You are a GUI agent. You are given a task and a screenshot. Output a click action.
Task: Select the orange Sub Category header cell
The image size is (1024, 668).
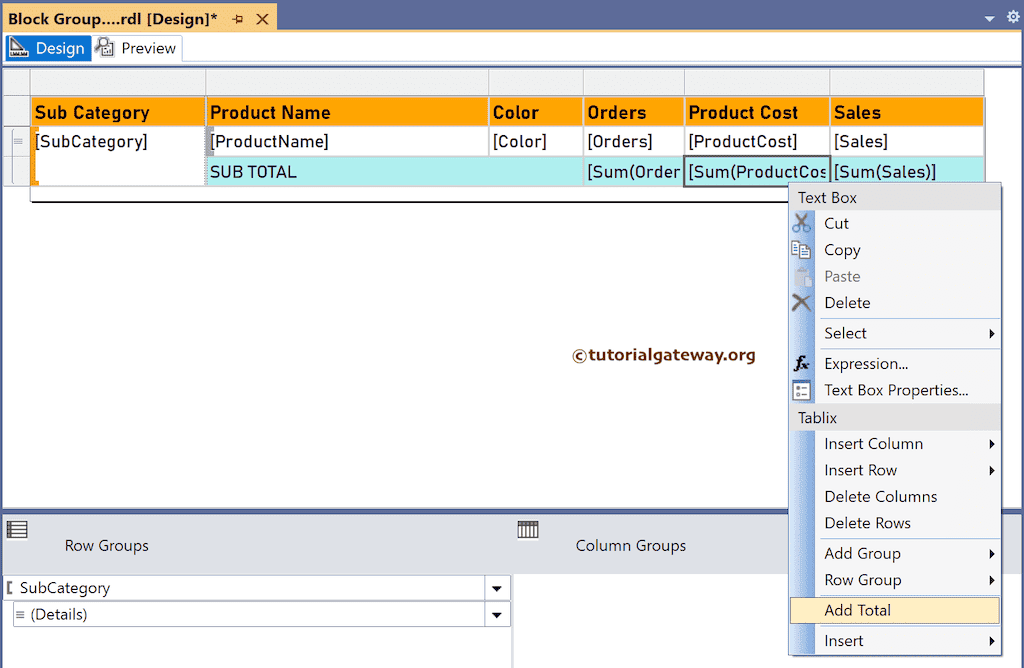[117, 111]
